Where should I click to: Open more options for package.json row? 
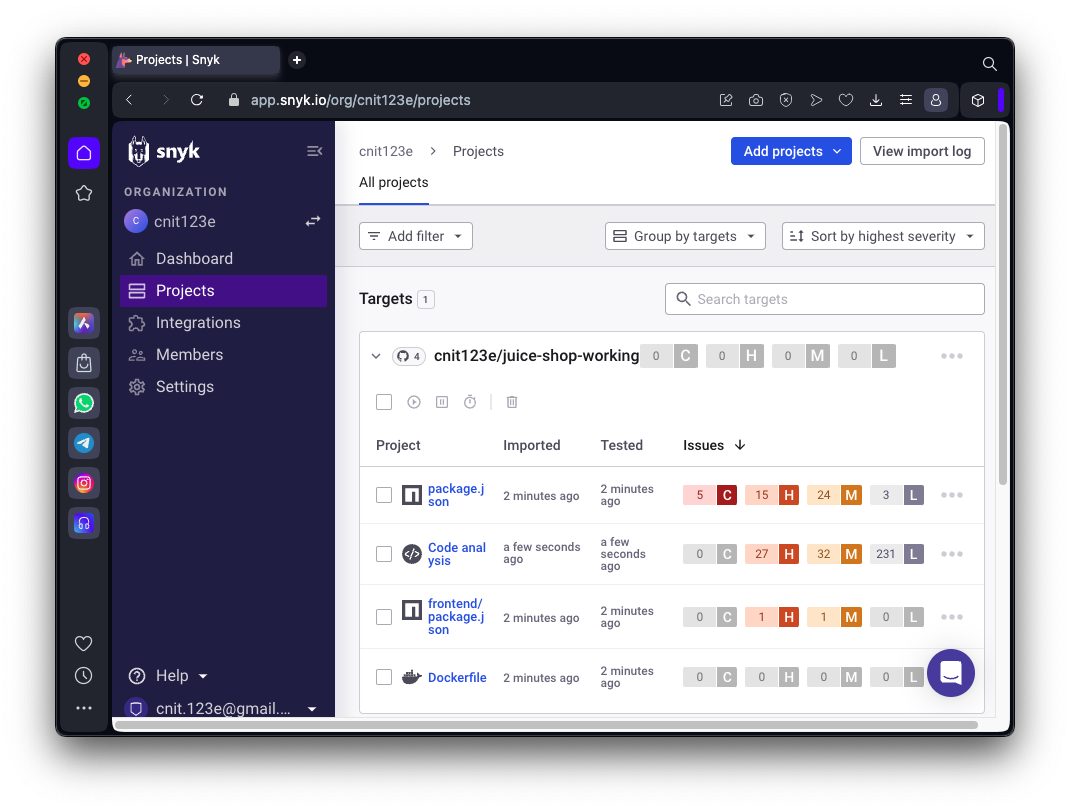point(951,495)
